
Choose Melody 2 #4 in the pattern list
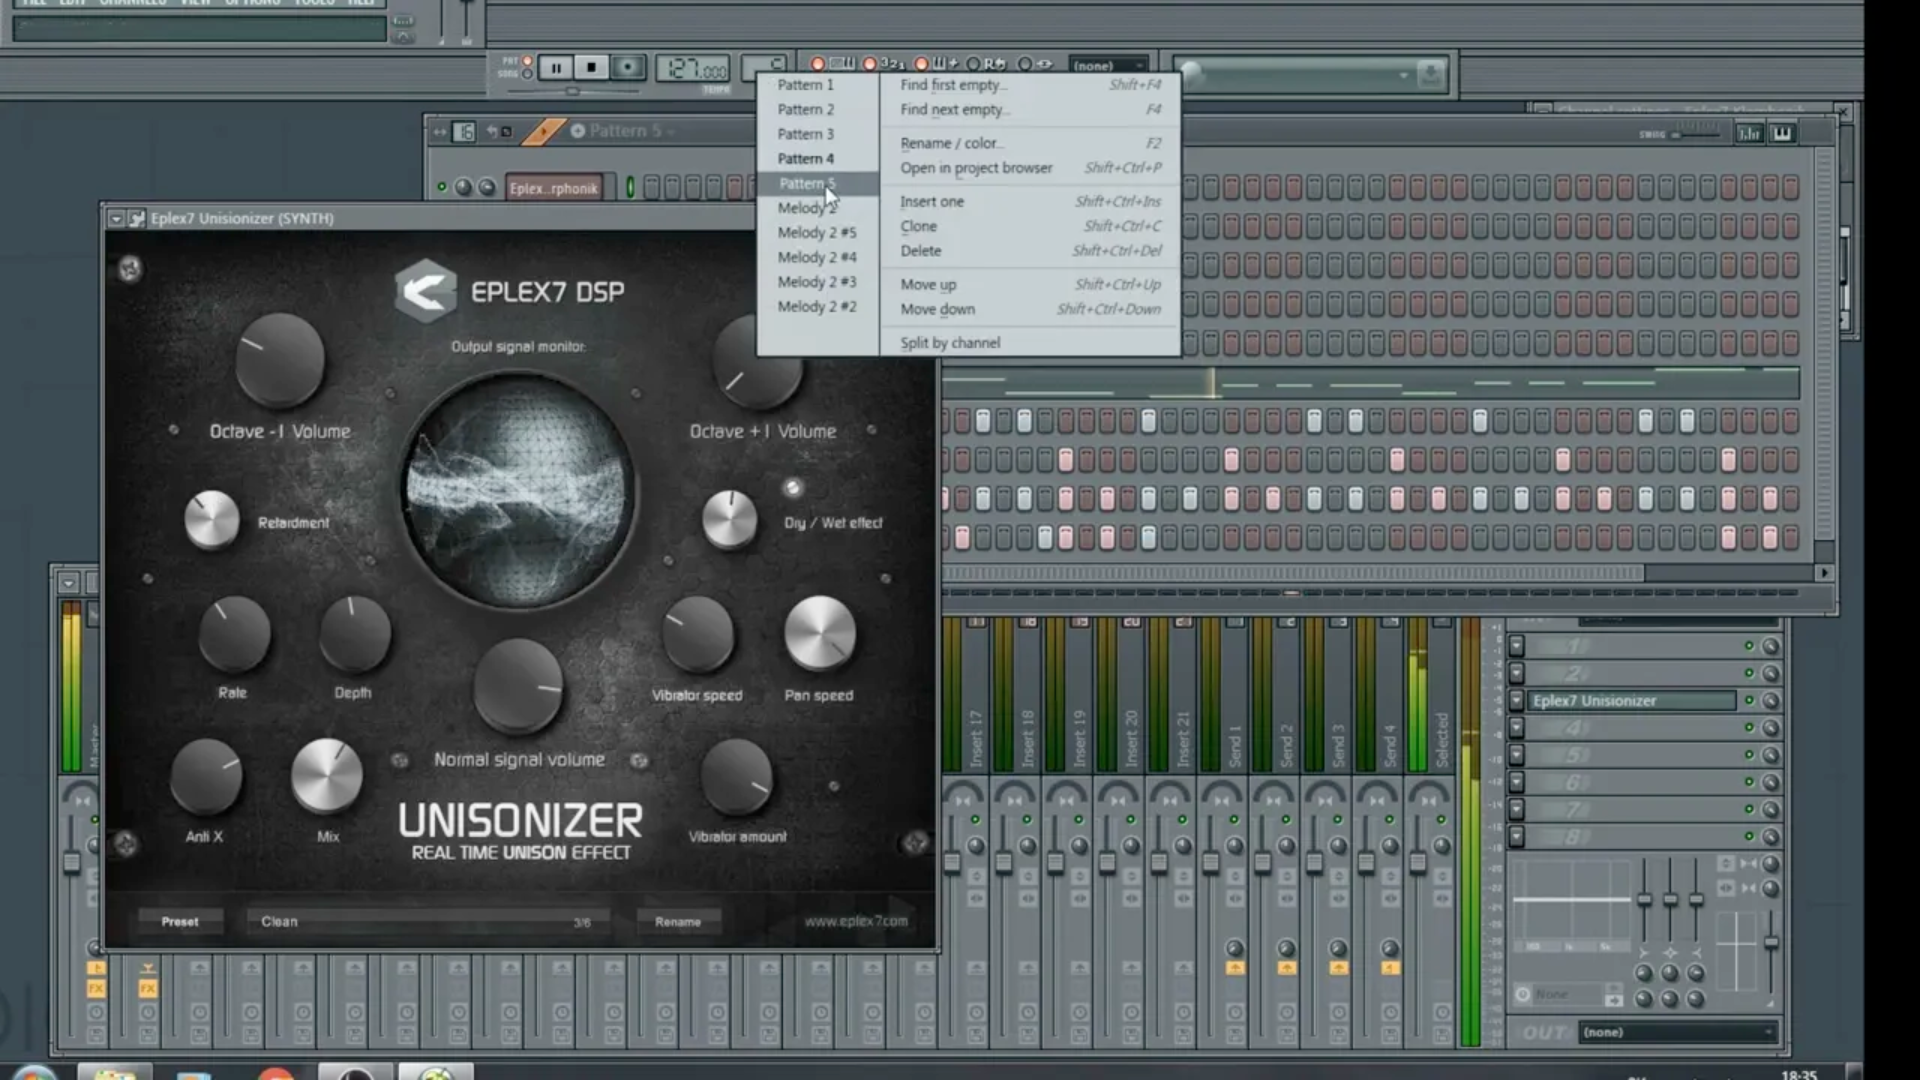pyautogui.click(x=817, y=257)
